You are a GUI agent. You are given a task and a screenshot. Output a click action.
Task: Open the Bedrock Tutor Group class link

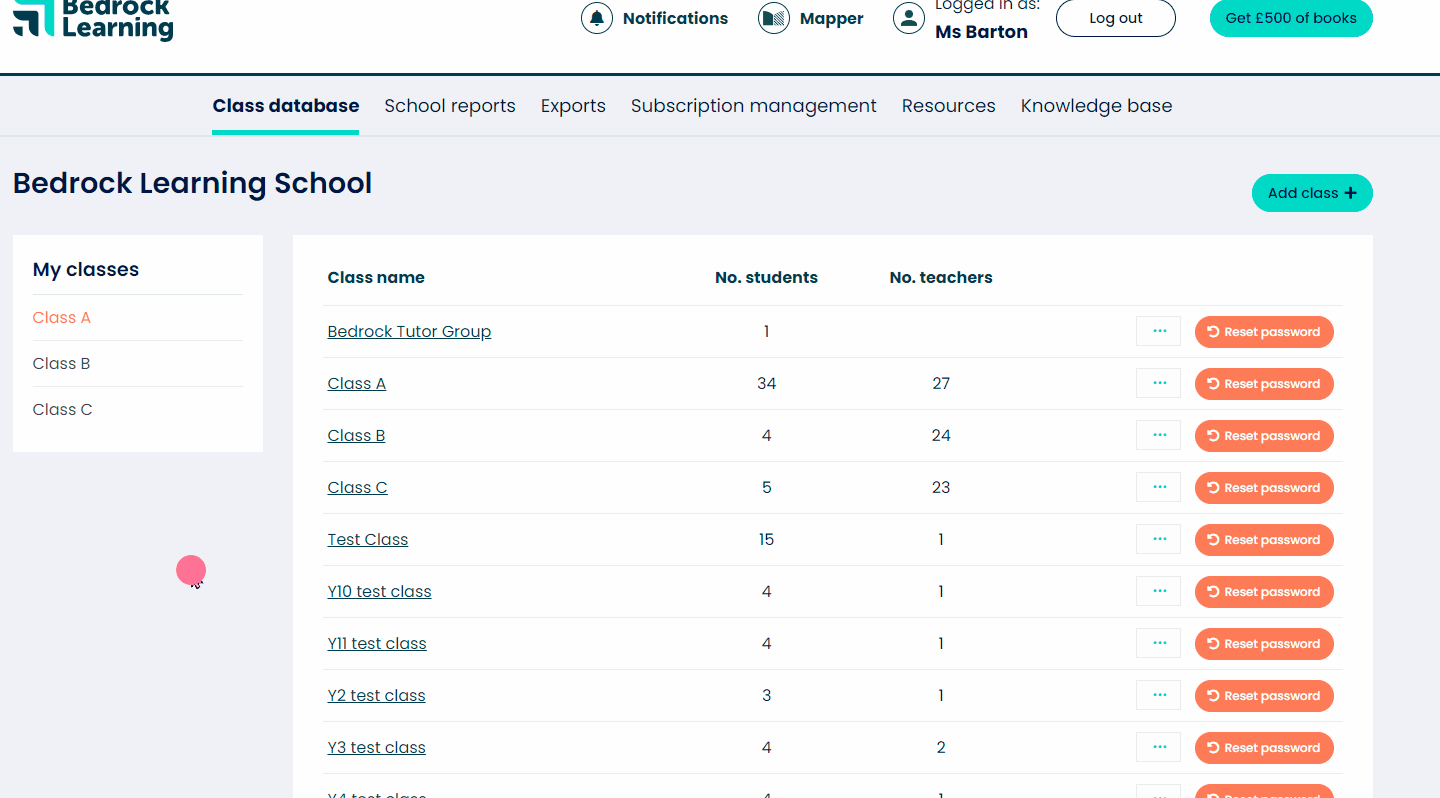point(409,332)
